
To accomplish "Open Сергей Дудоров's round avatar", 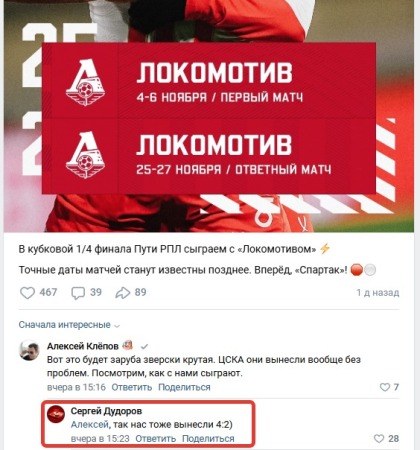I will coord(56,414).
